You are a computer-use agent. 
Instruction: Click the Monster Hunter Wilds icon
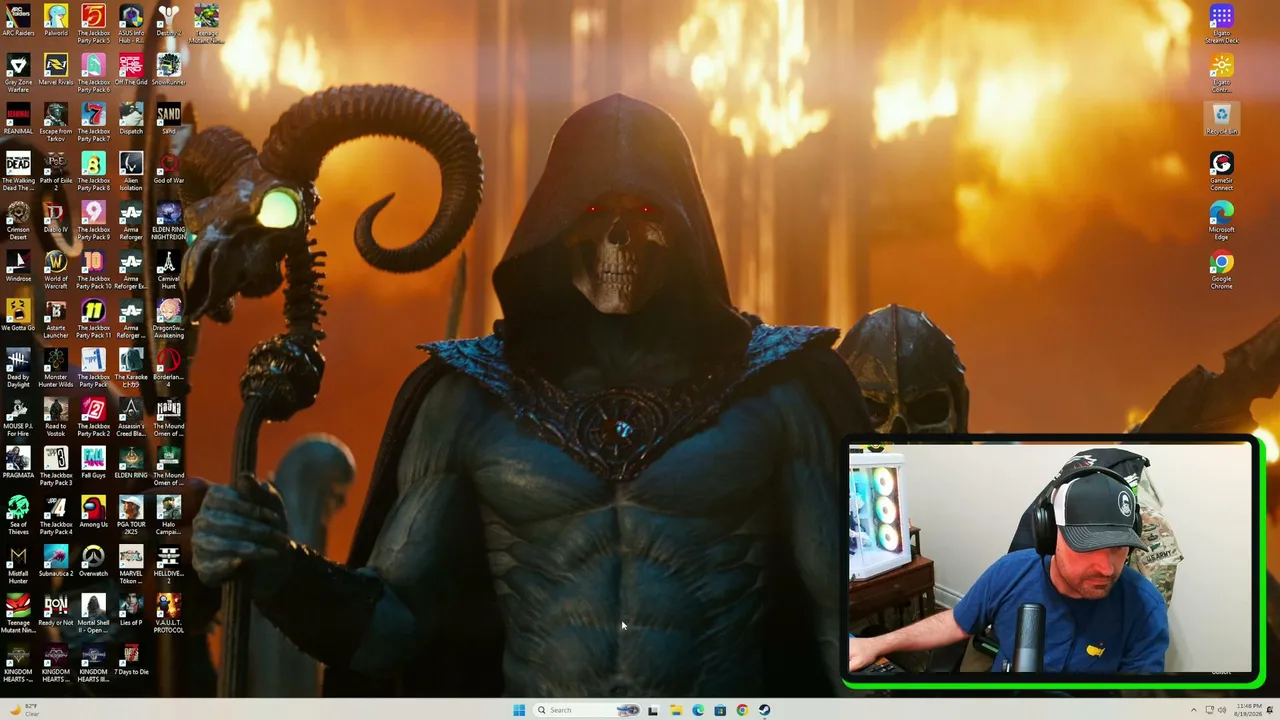(x=56, y=367)
